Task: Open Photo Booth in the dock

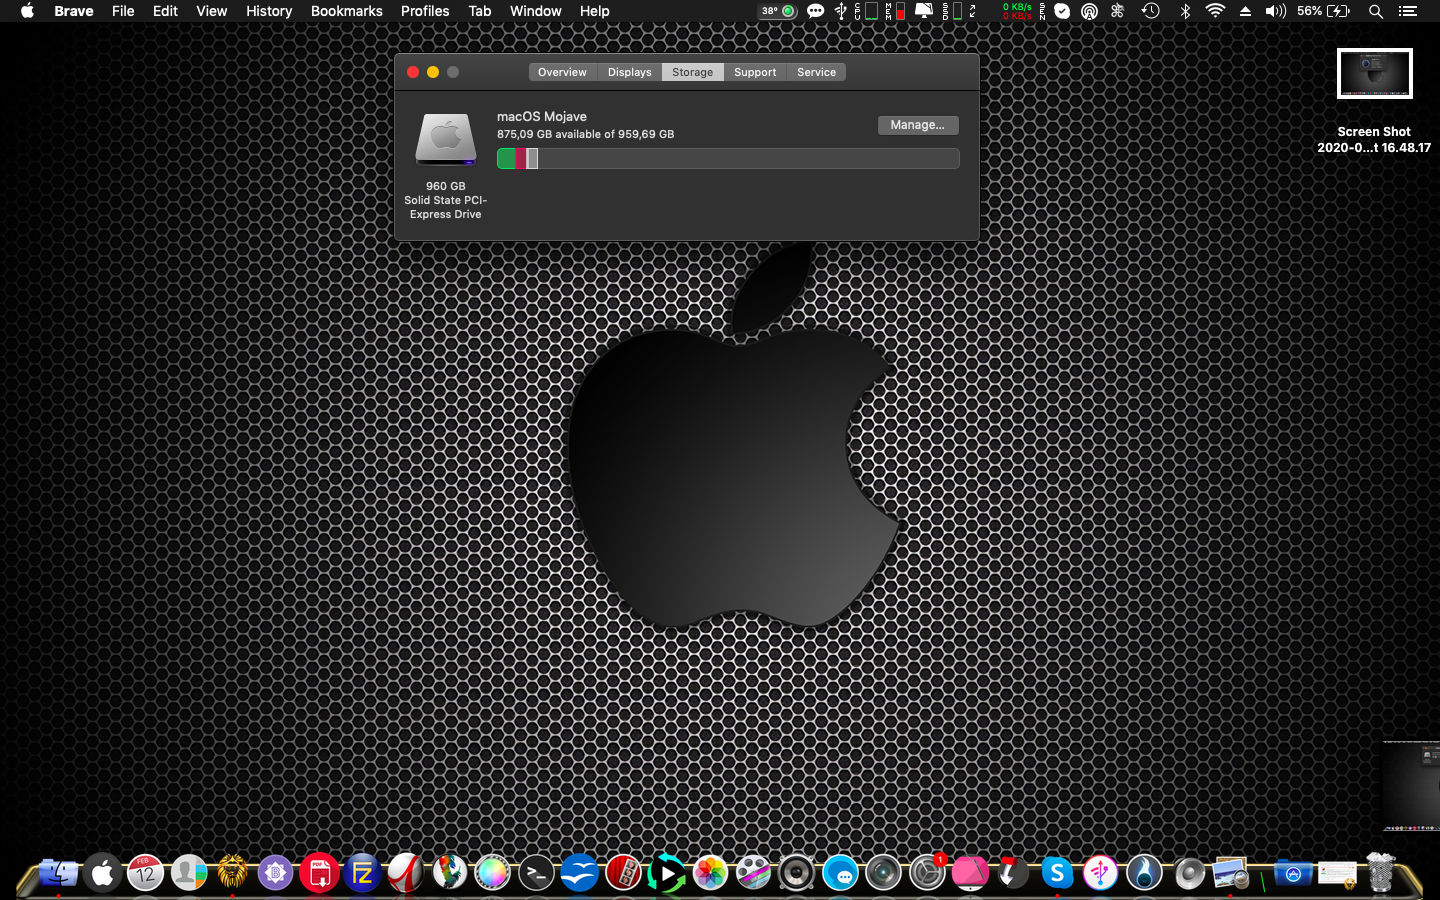Action: pos(623,873)
